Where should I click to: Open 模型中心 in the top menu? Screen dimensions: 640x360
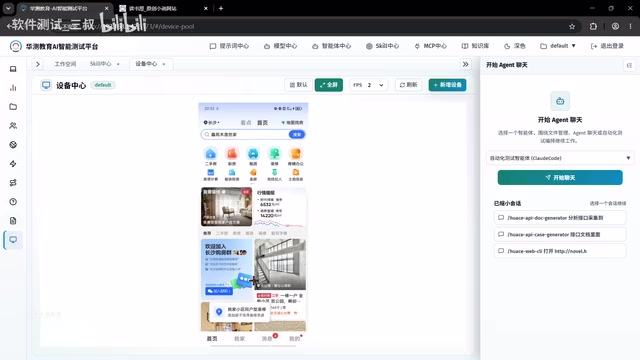coord(280,46)
